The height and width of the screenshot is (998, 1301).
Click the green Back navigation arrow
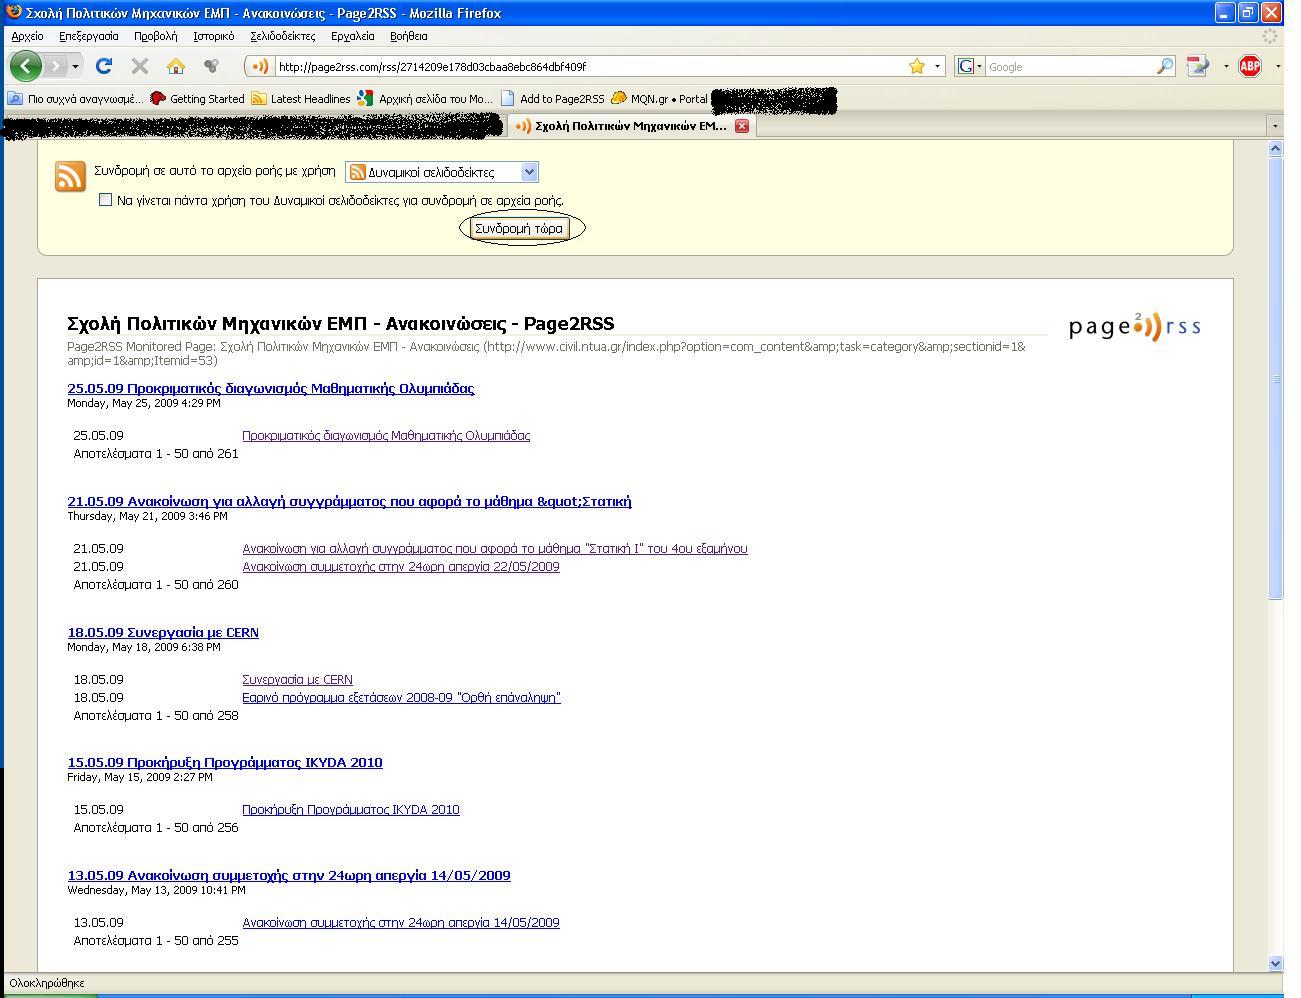coord(26,66)
